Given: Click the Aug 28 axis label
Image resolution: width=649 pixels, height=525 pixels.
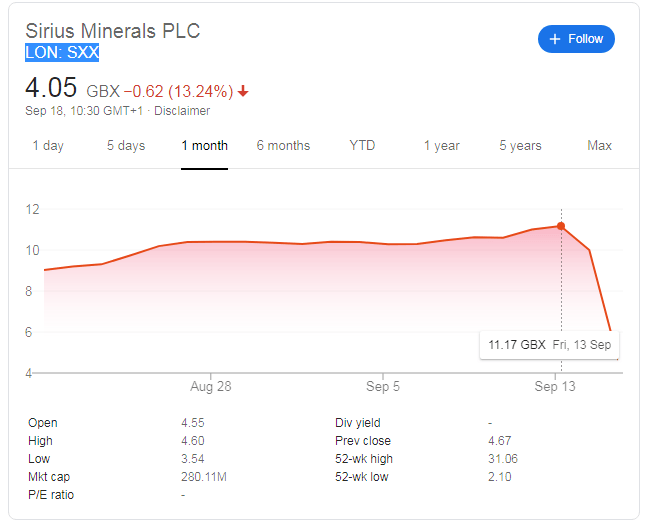Looking at the screenshot, I should pyautogui.click(x=210, y=386).
